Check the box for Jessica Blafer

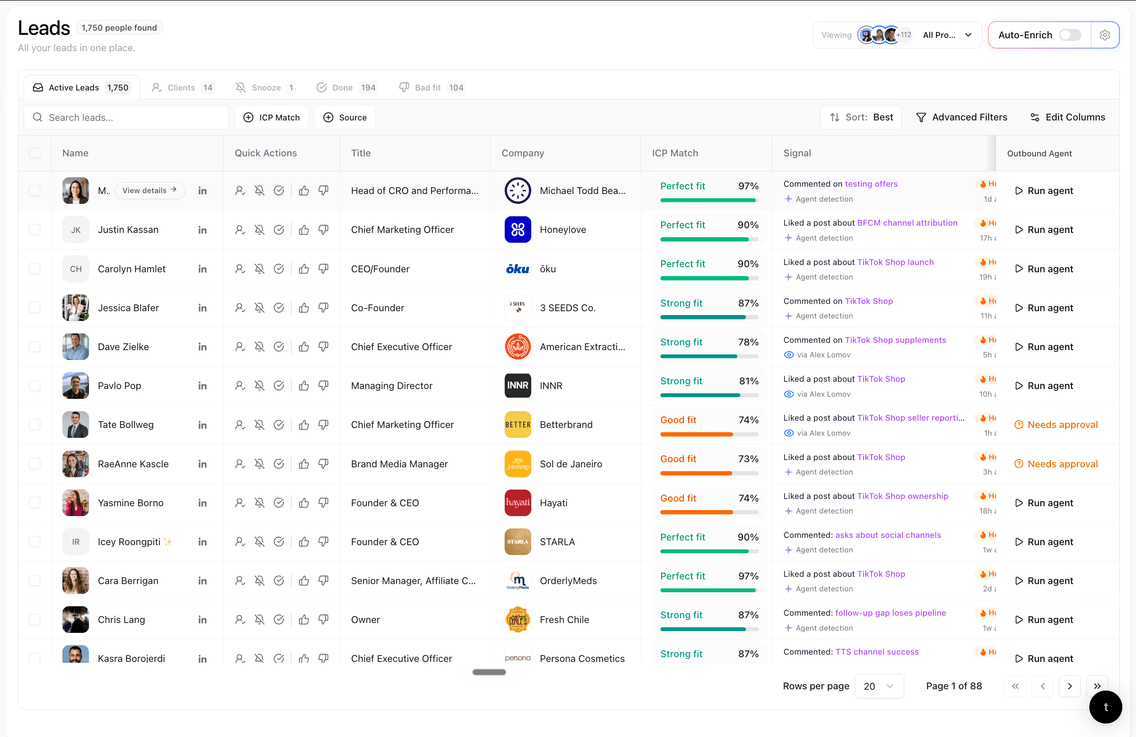[x=35, y=308]
